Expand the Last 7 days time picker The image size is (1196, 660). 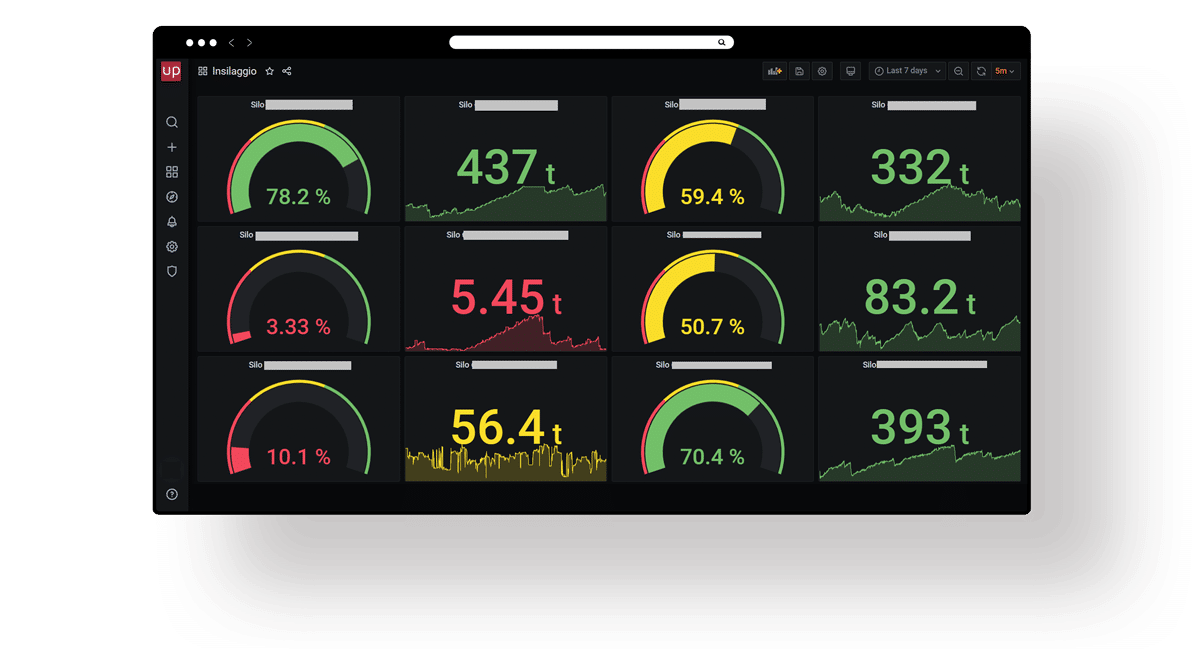click(907, 71)
